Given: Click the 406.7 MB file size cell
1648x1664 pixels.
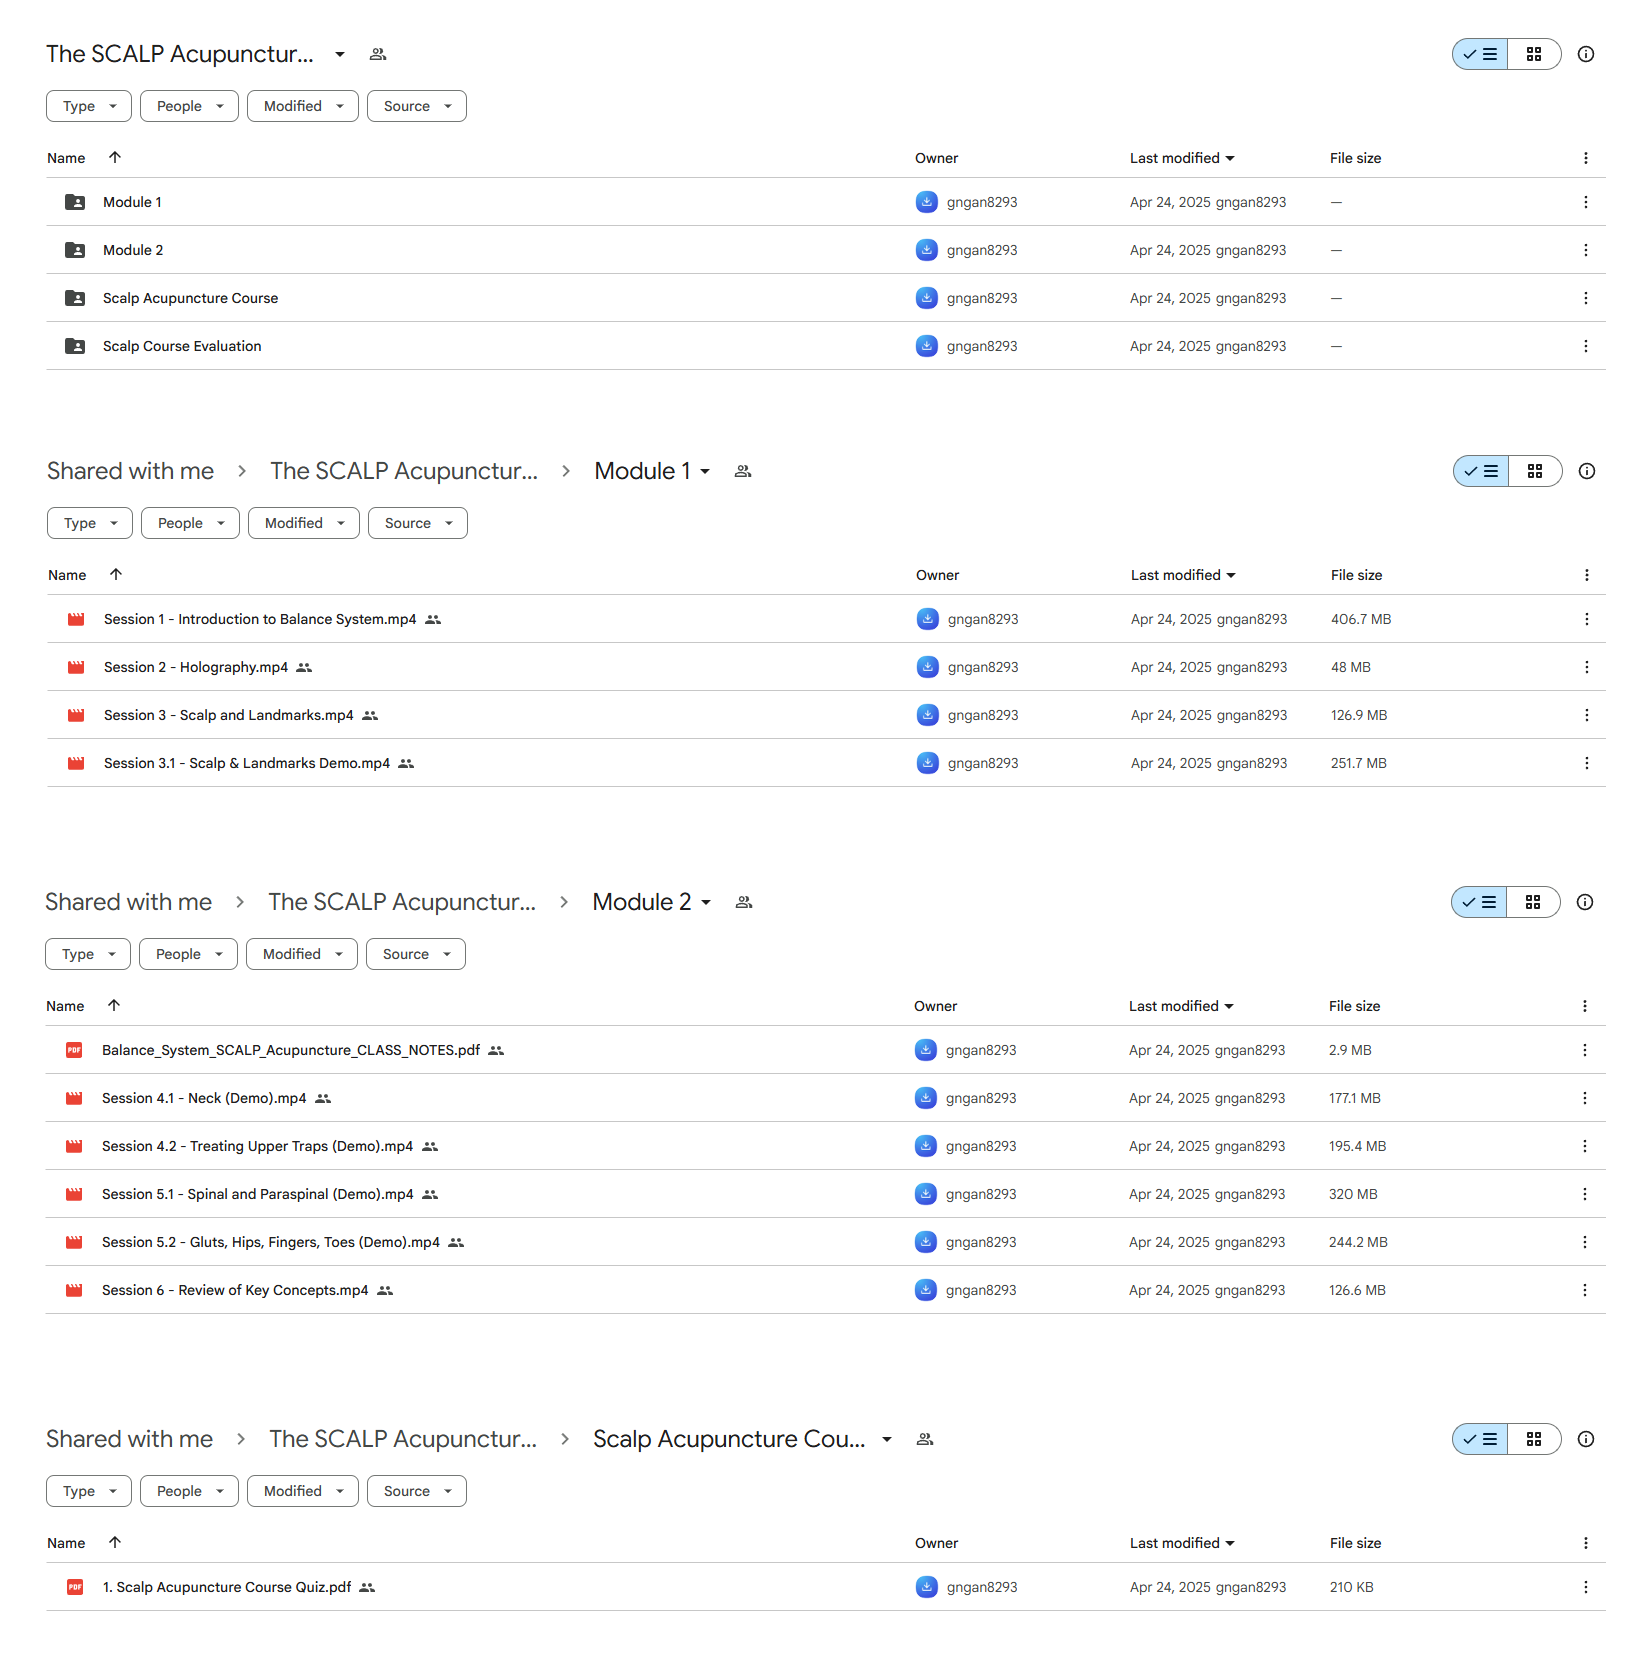Looking at the screenshot, I should (1361, 619).
